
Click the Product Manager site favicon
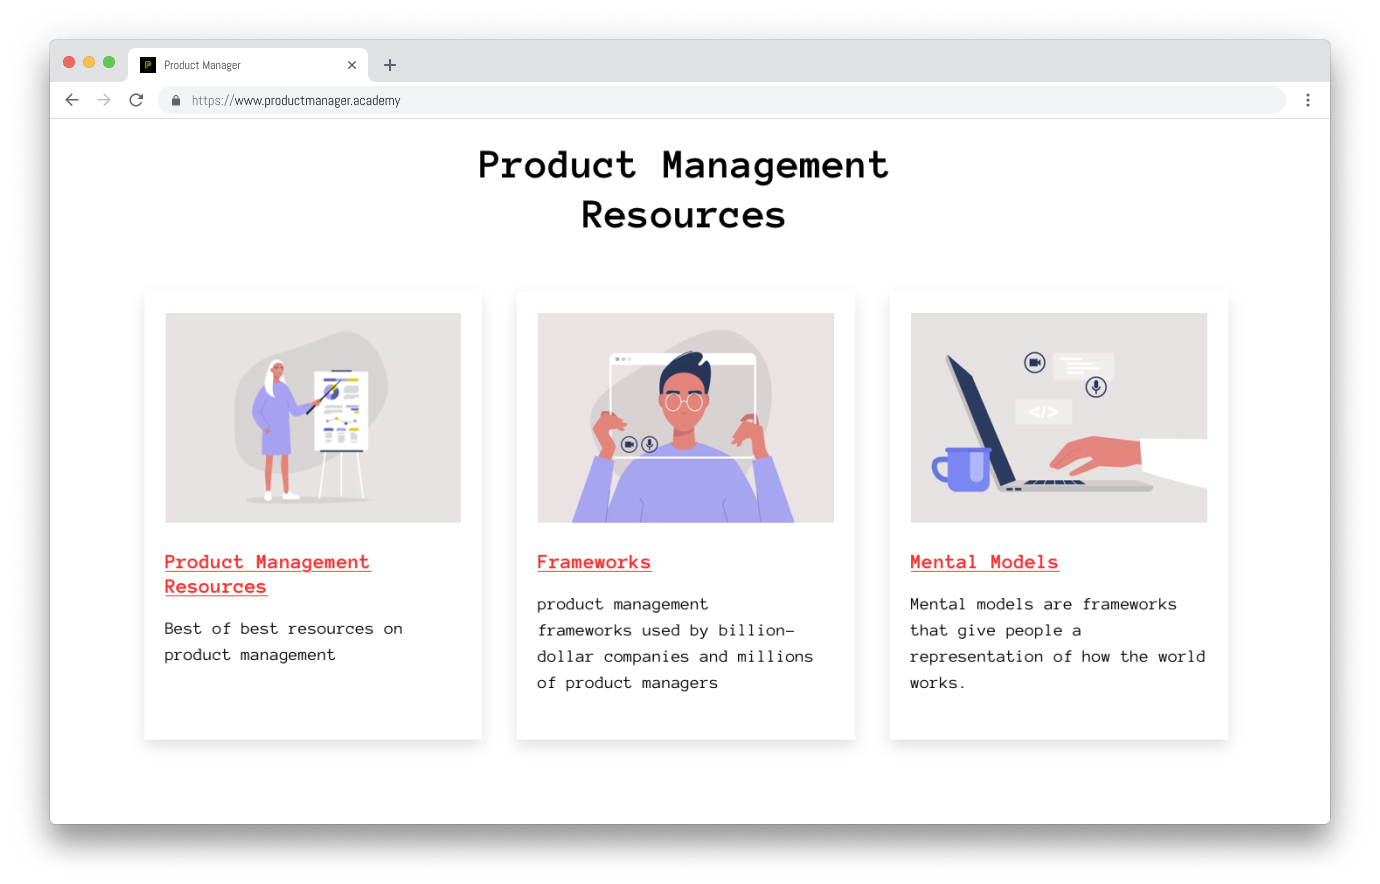148,65
